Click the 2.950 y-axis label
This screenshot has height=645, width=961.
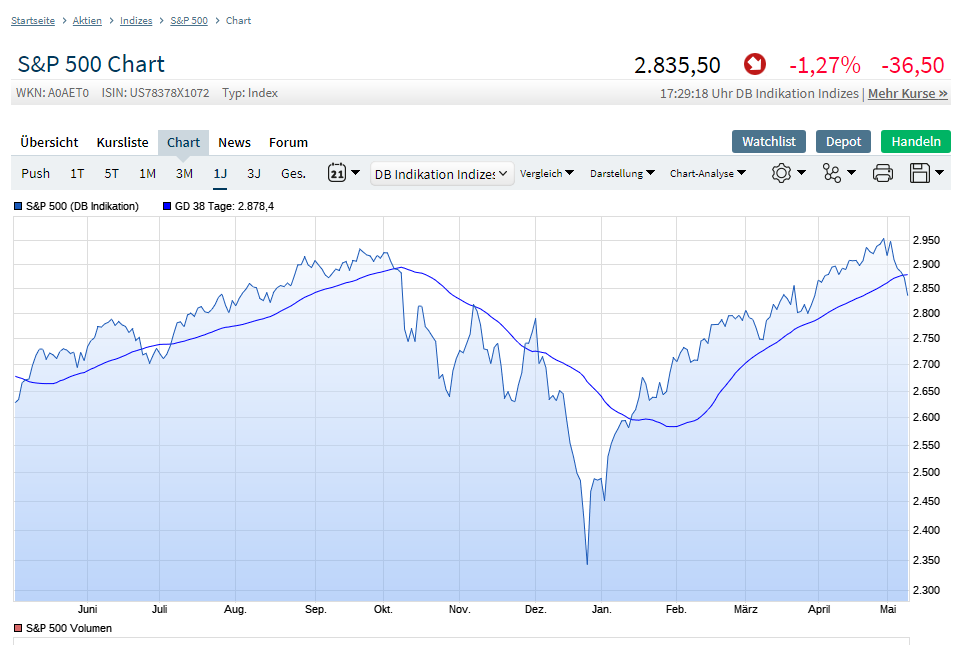click(926, 240)
